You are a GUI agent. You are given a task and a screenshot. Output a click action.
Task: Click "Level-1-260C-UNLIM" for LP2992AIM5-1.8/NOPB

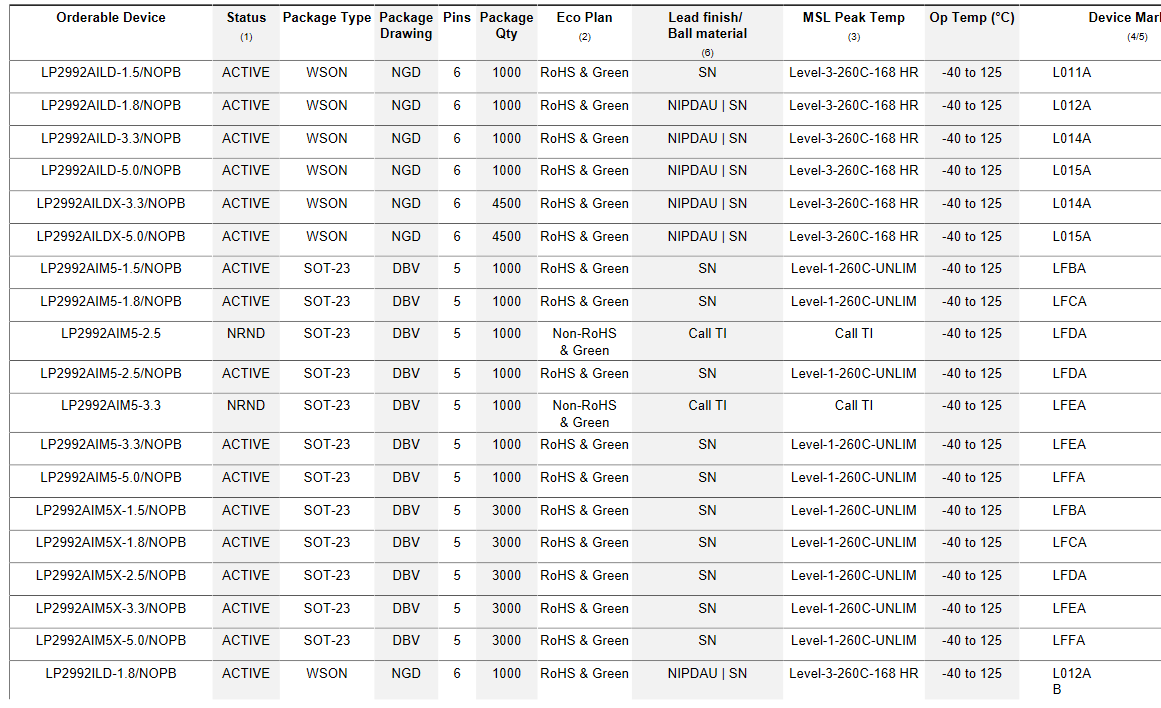(x=854, y=301)
